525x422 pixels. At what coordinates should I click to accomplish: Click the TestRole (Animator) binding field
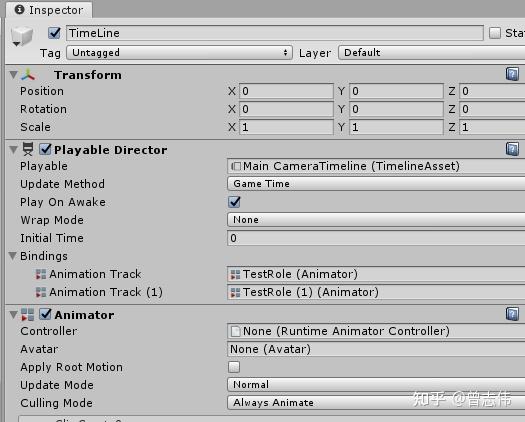[x=376, y=274]
